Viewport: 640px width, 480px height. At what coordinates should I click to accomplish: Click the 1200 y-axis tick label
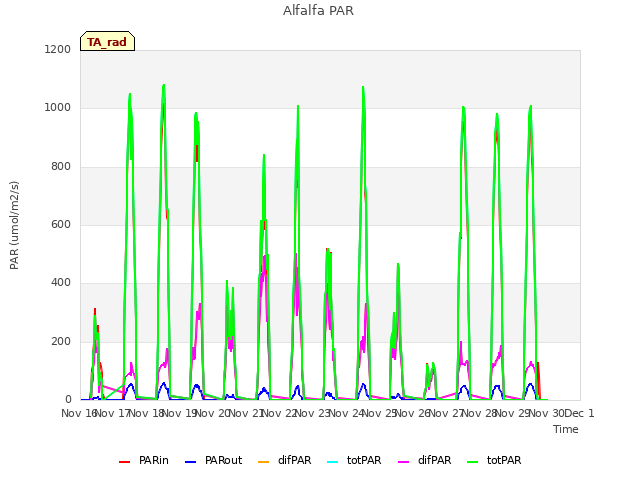(58, 49)
